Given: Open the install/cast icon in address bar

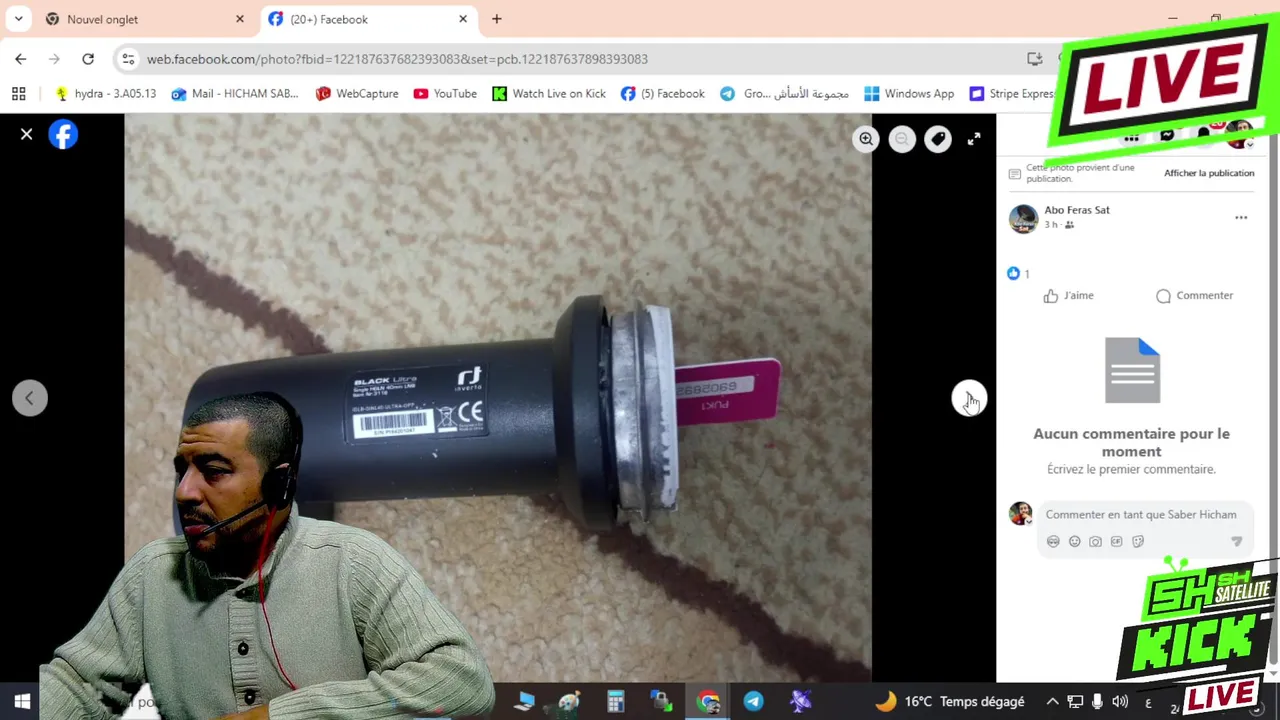Looking at the screenshot, I should pyautogui.click(x=1035, y=59).
